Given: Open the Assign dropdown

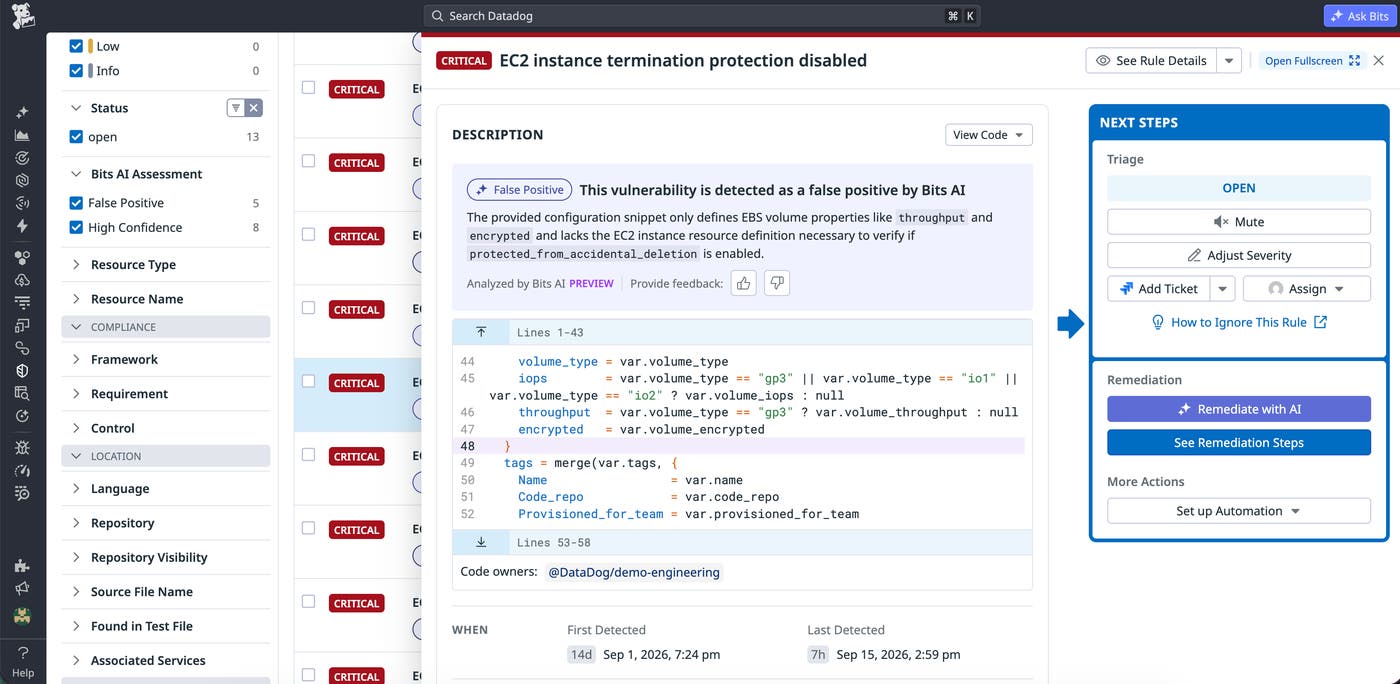Looking at the screenshot, I should 1306,289.
